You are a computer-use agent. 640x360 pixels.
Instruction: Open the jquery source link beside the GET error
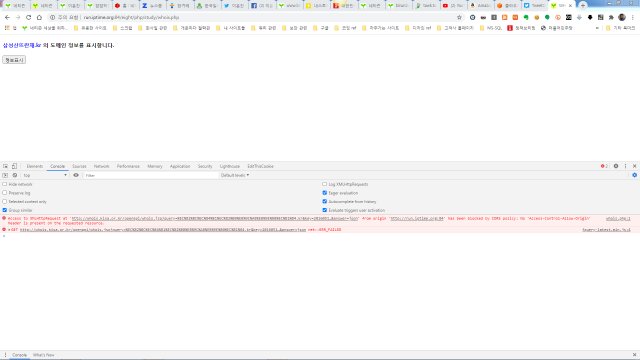coord(606,230)
